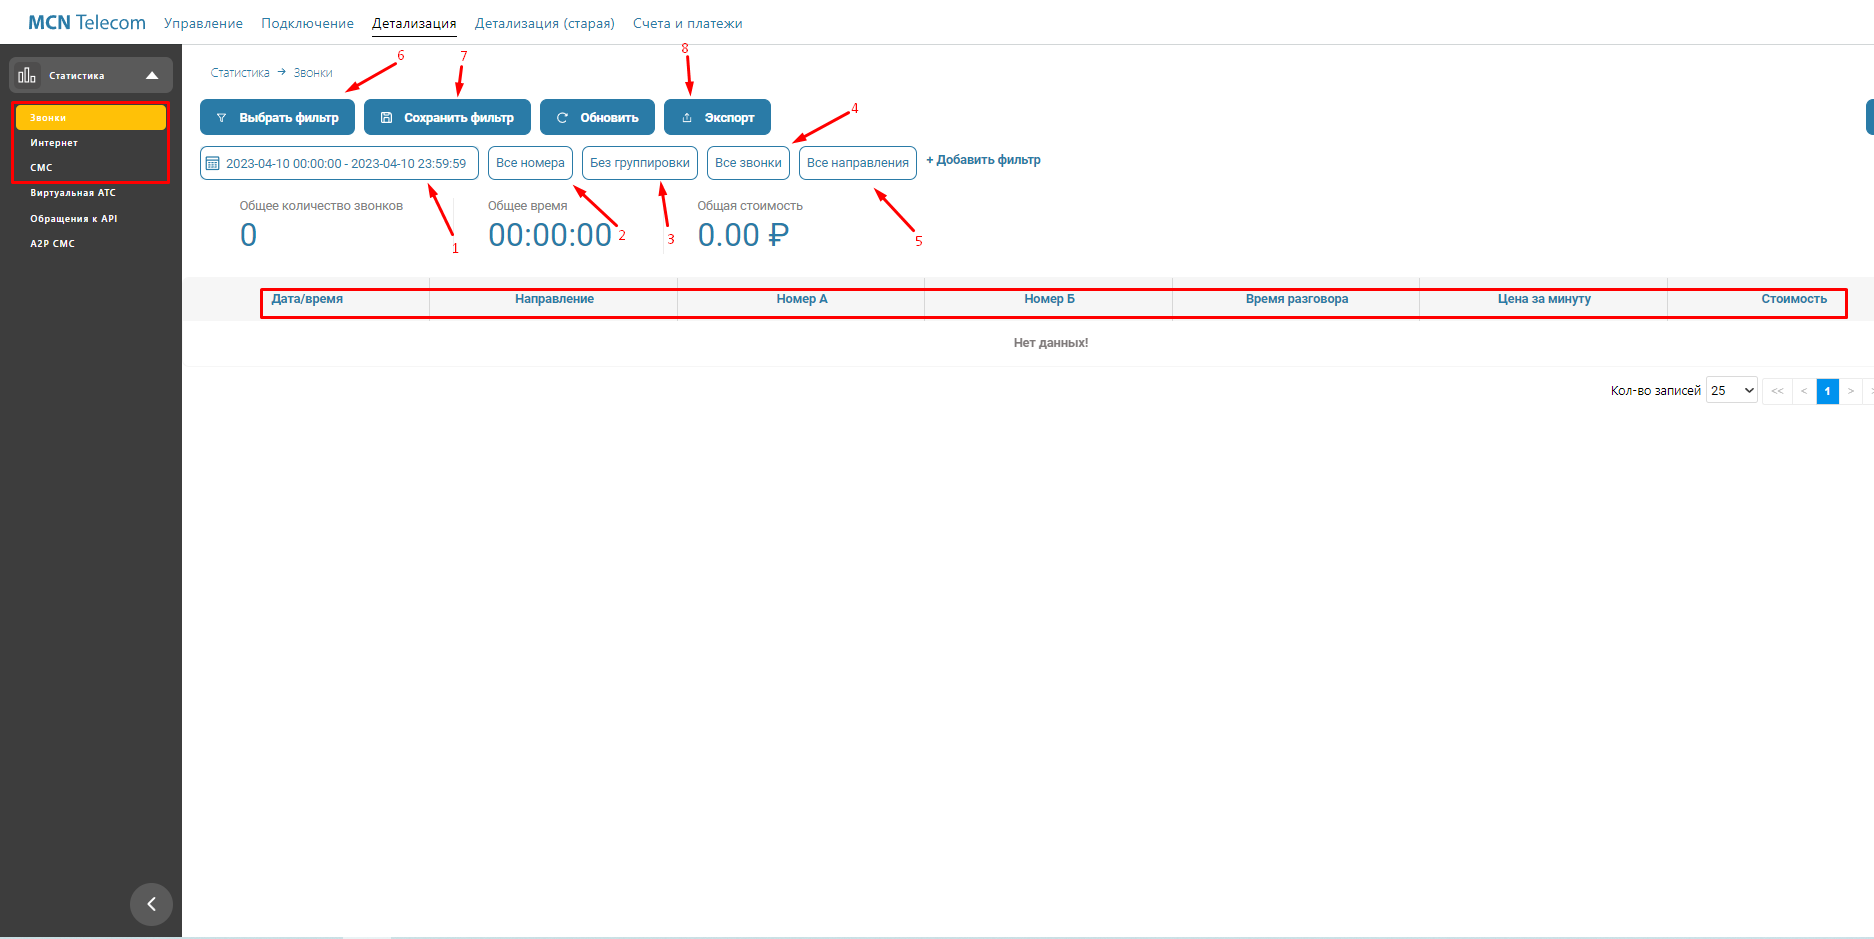Click funnel icon on Выбрать фильтр
The image size is (1874, 939).
[222, 118]
